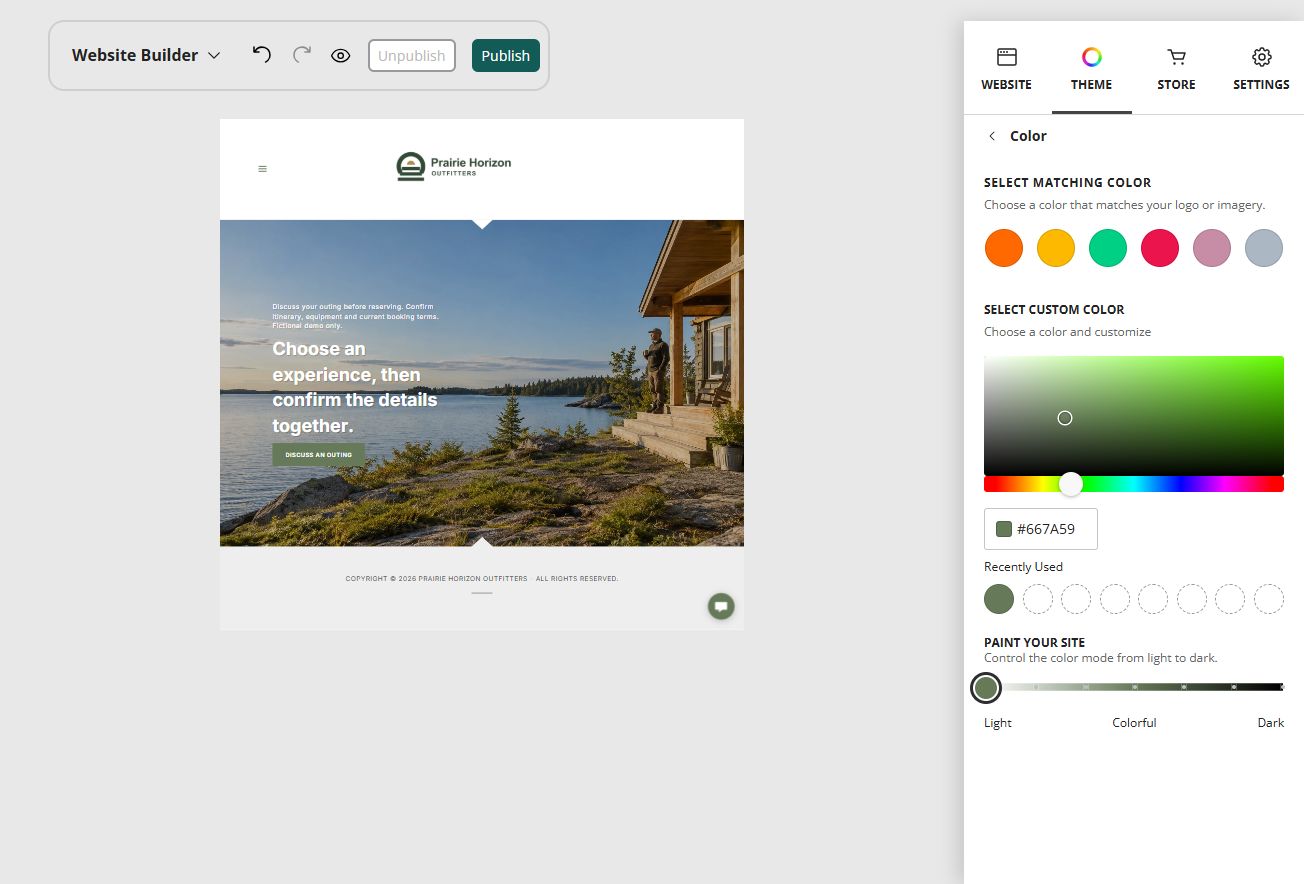Click the Select Matching Color heading

point(1068,183)
